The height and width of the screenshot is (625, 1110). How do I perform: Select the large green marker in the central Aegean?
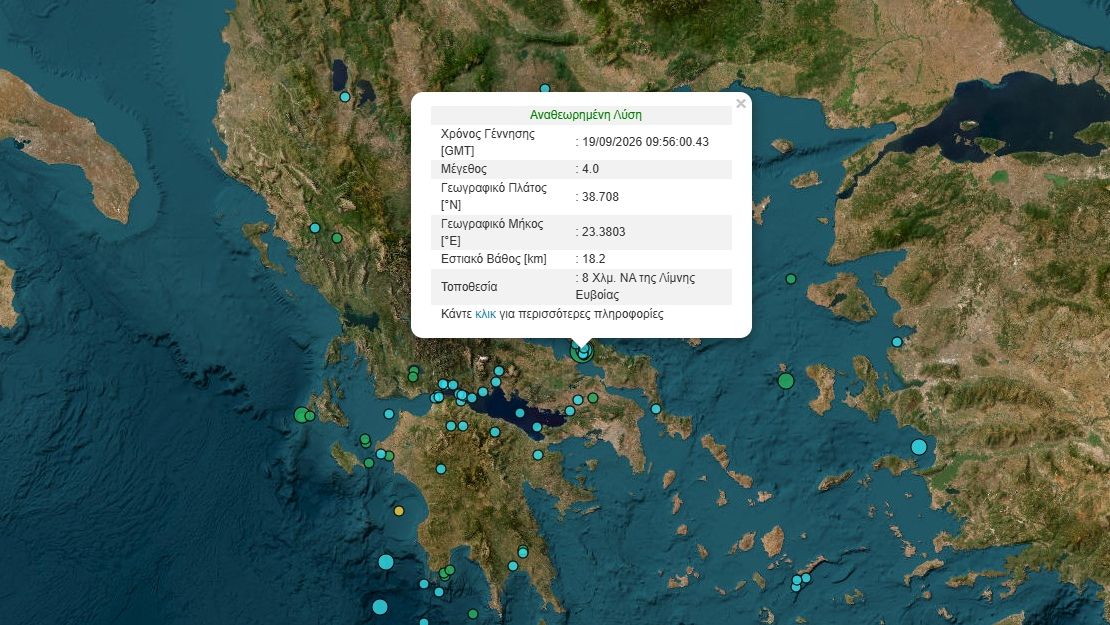pyautogui.click(x=786, y=381)
